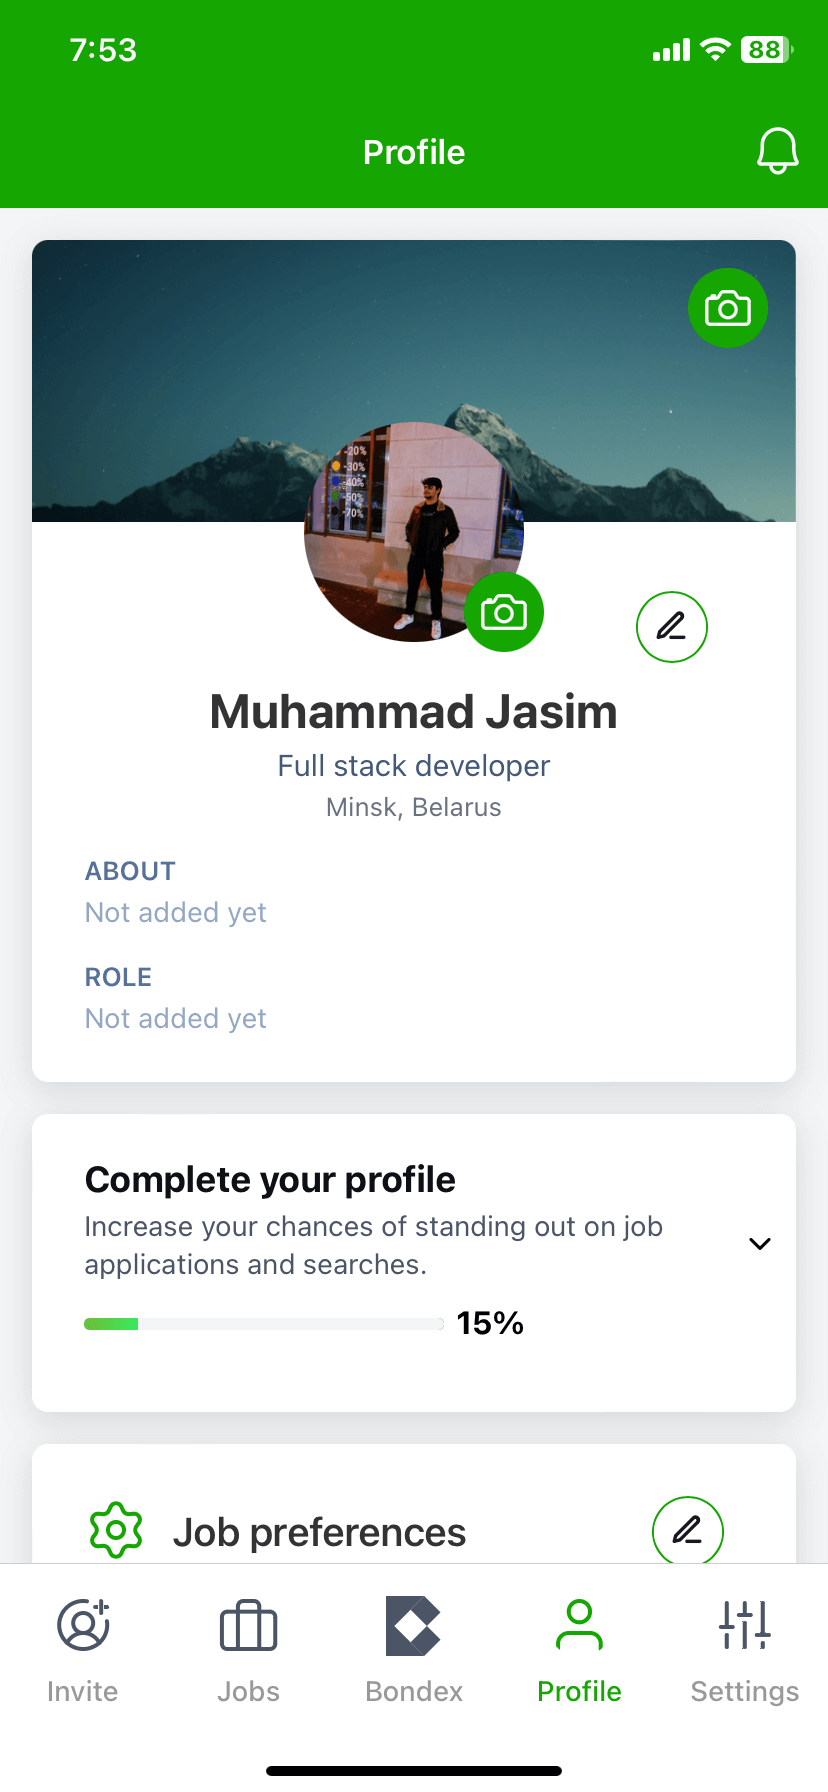
Task: Click the 15% profile progress bar
Action: click(x=264, y=1324)
